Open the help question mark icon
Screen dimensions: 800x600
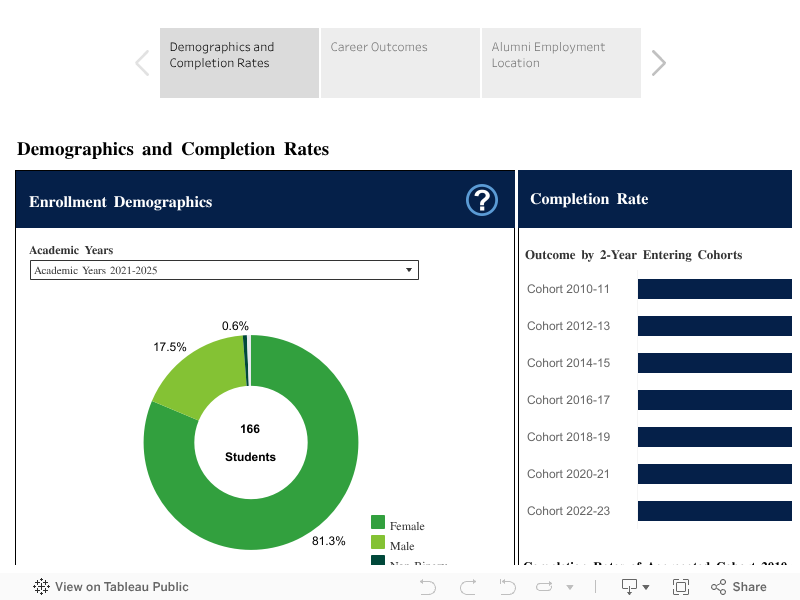pos(482,200)
